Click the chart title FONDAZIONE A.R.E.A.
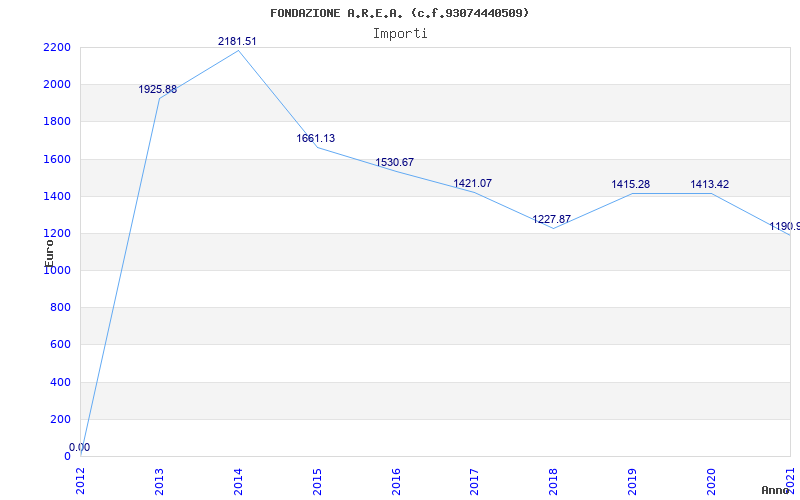The image size is (800, 500). 399,13
